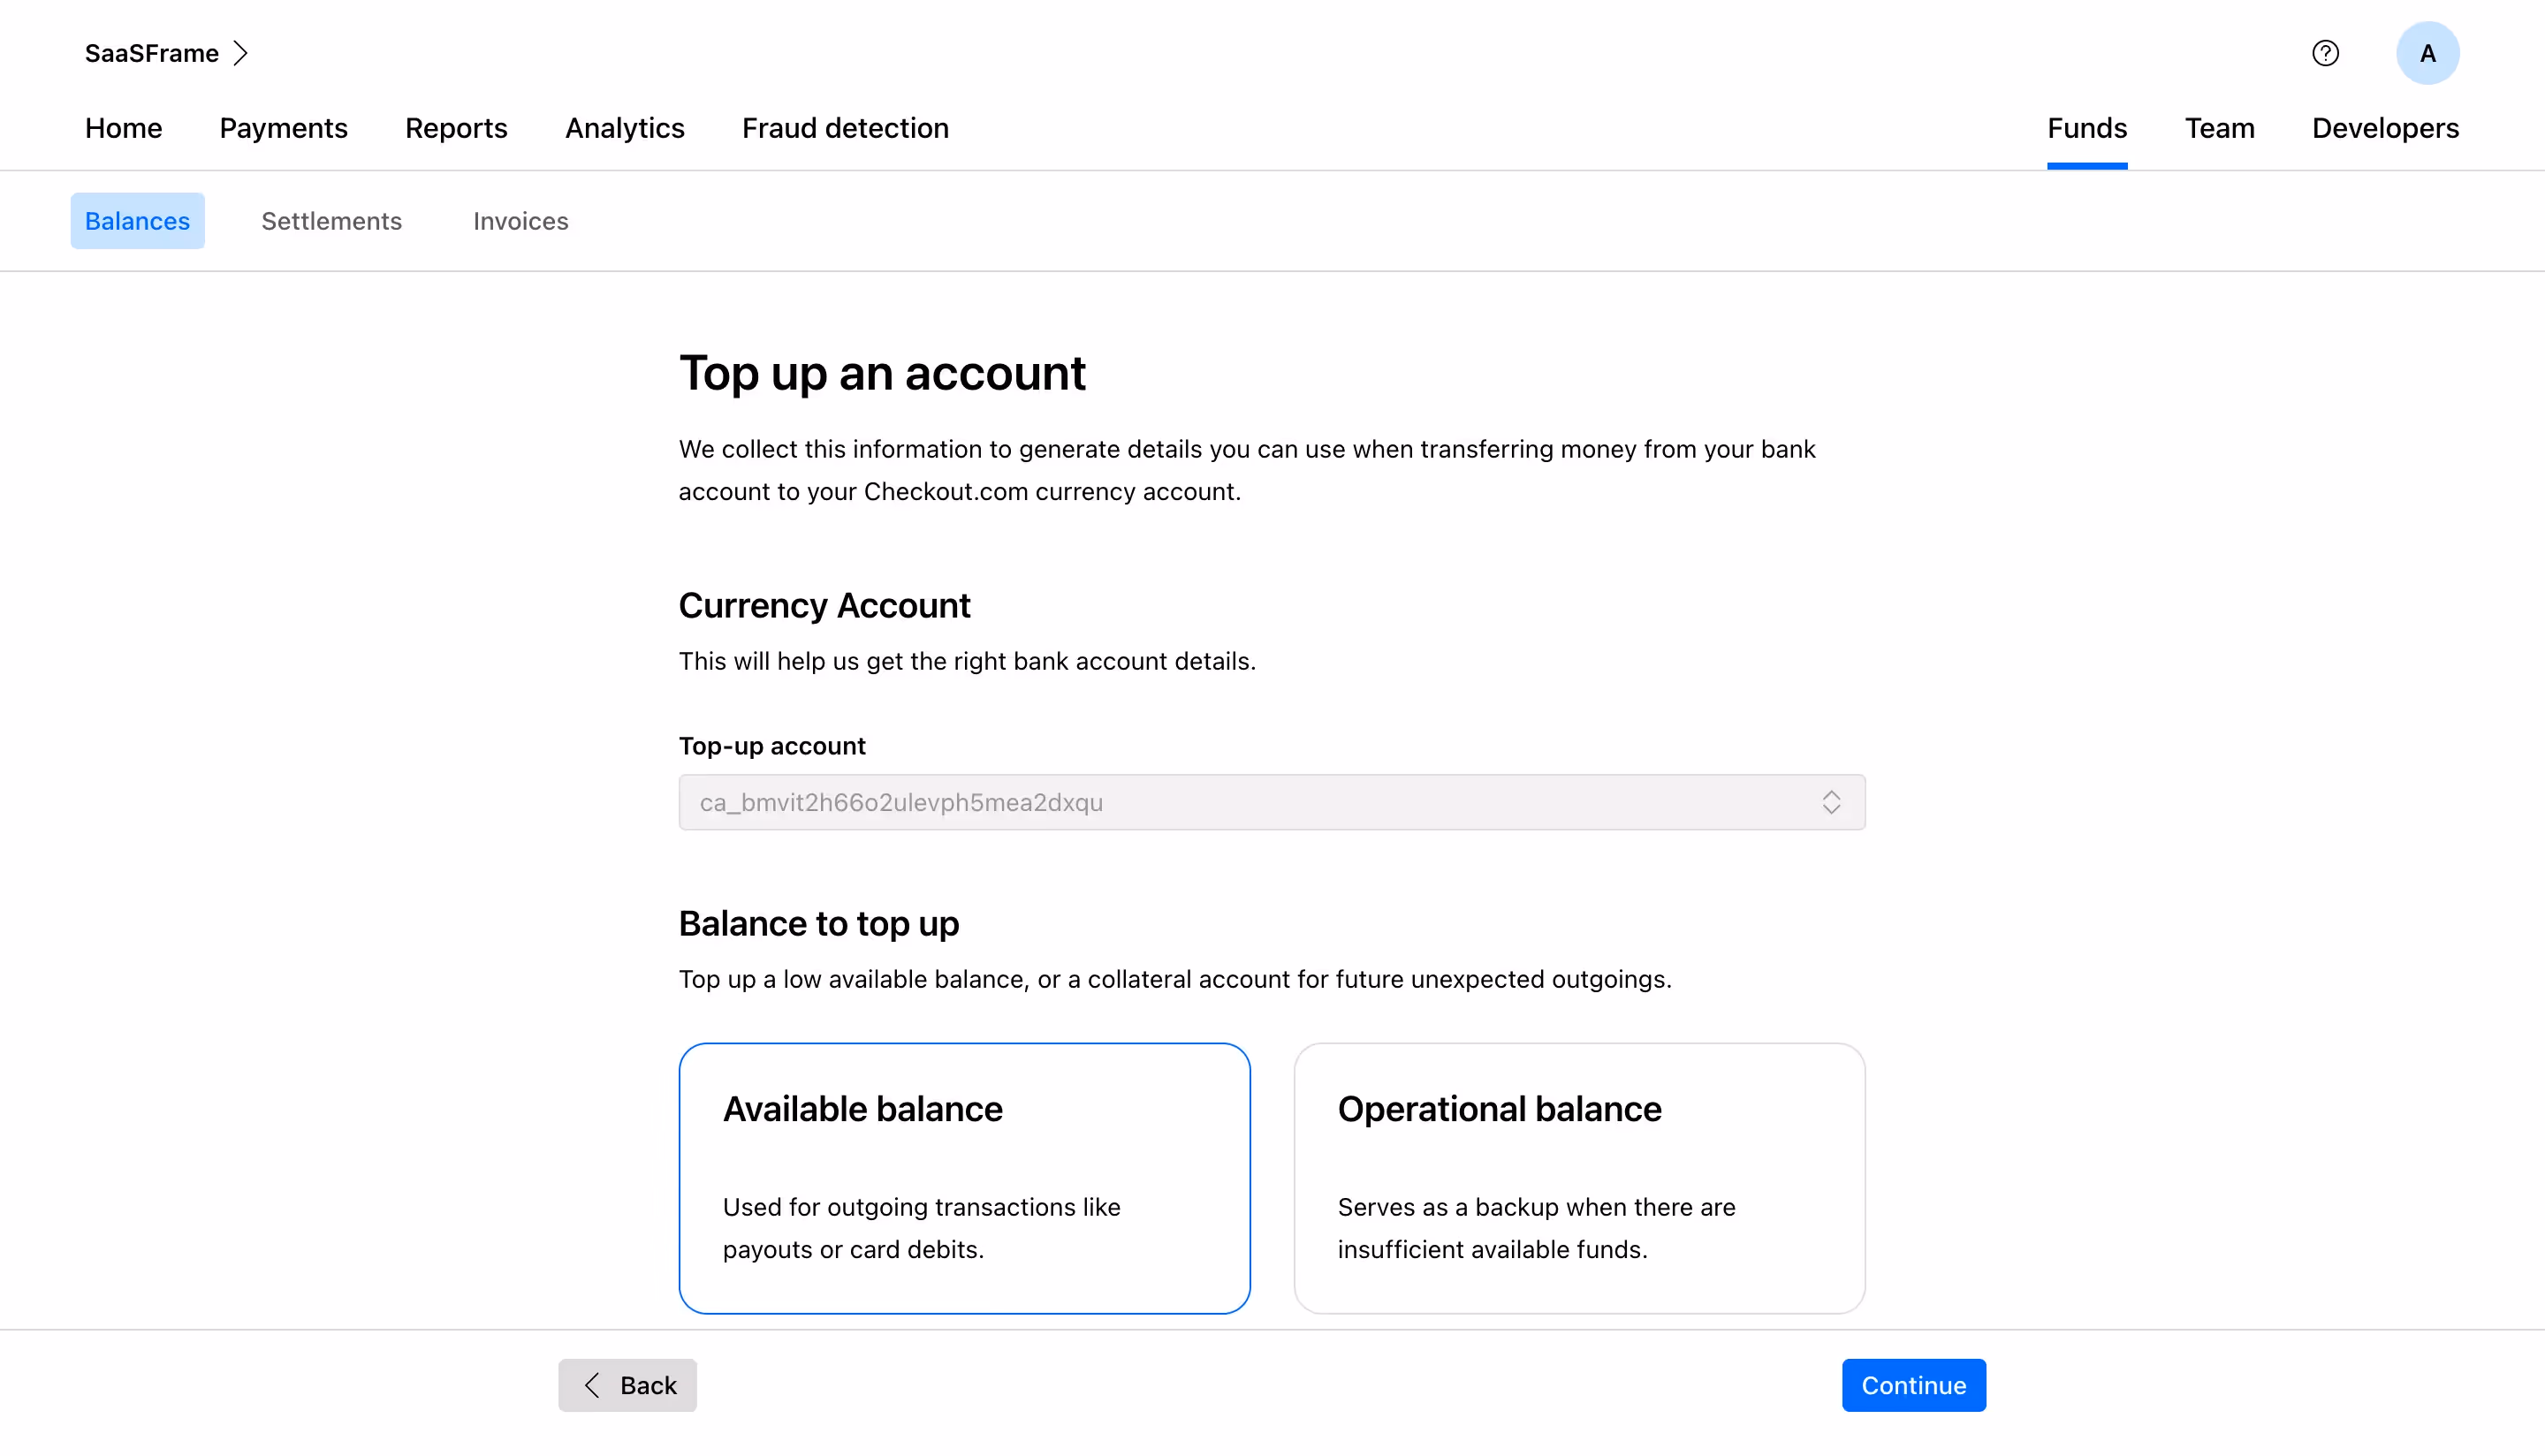Select the Available balance card
Image resolution: width=2545 pixels, height=1456 pixels.
pyautogui.click(x=964, y=1178)
